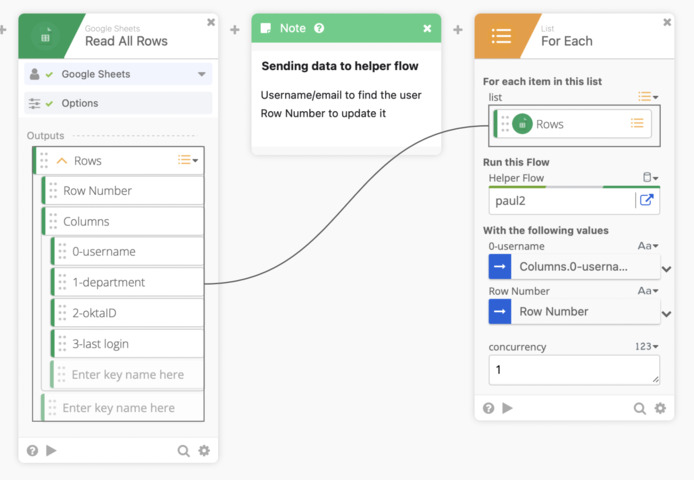694x480 pixels.
Task: Click the Columns.0-username mapped value
Action: pos(574,267)
